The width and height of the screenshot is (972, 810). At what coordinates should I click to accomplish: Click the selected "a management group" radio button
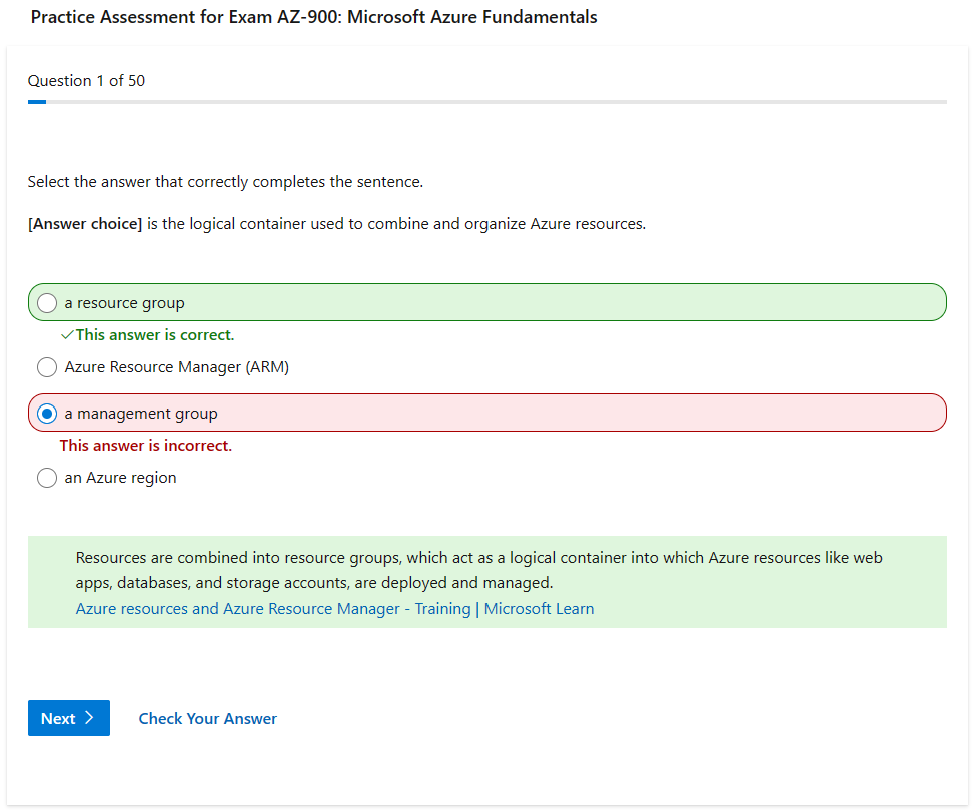click(x=47, y=414)
